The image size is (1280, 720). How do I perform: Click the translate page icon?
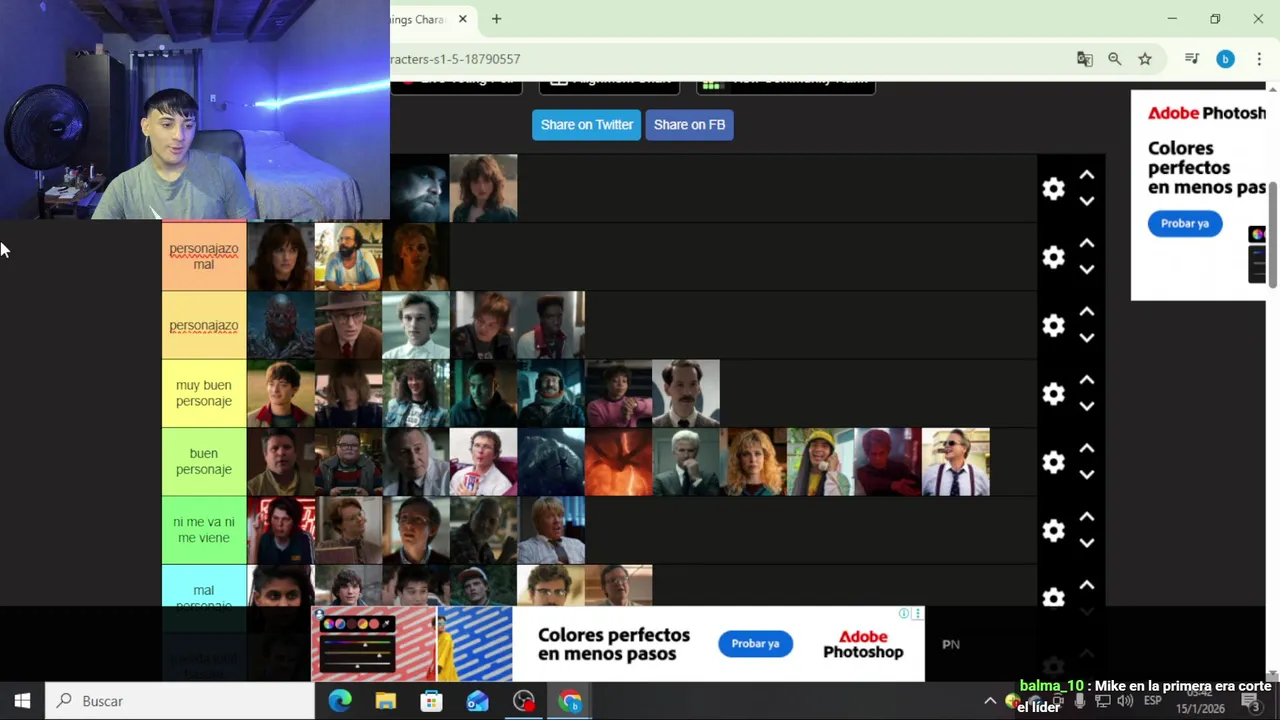[1085, 59]
